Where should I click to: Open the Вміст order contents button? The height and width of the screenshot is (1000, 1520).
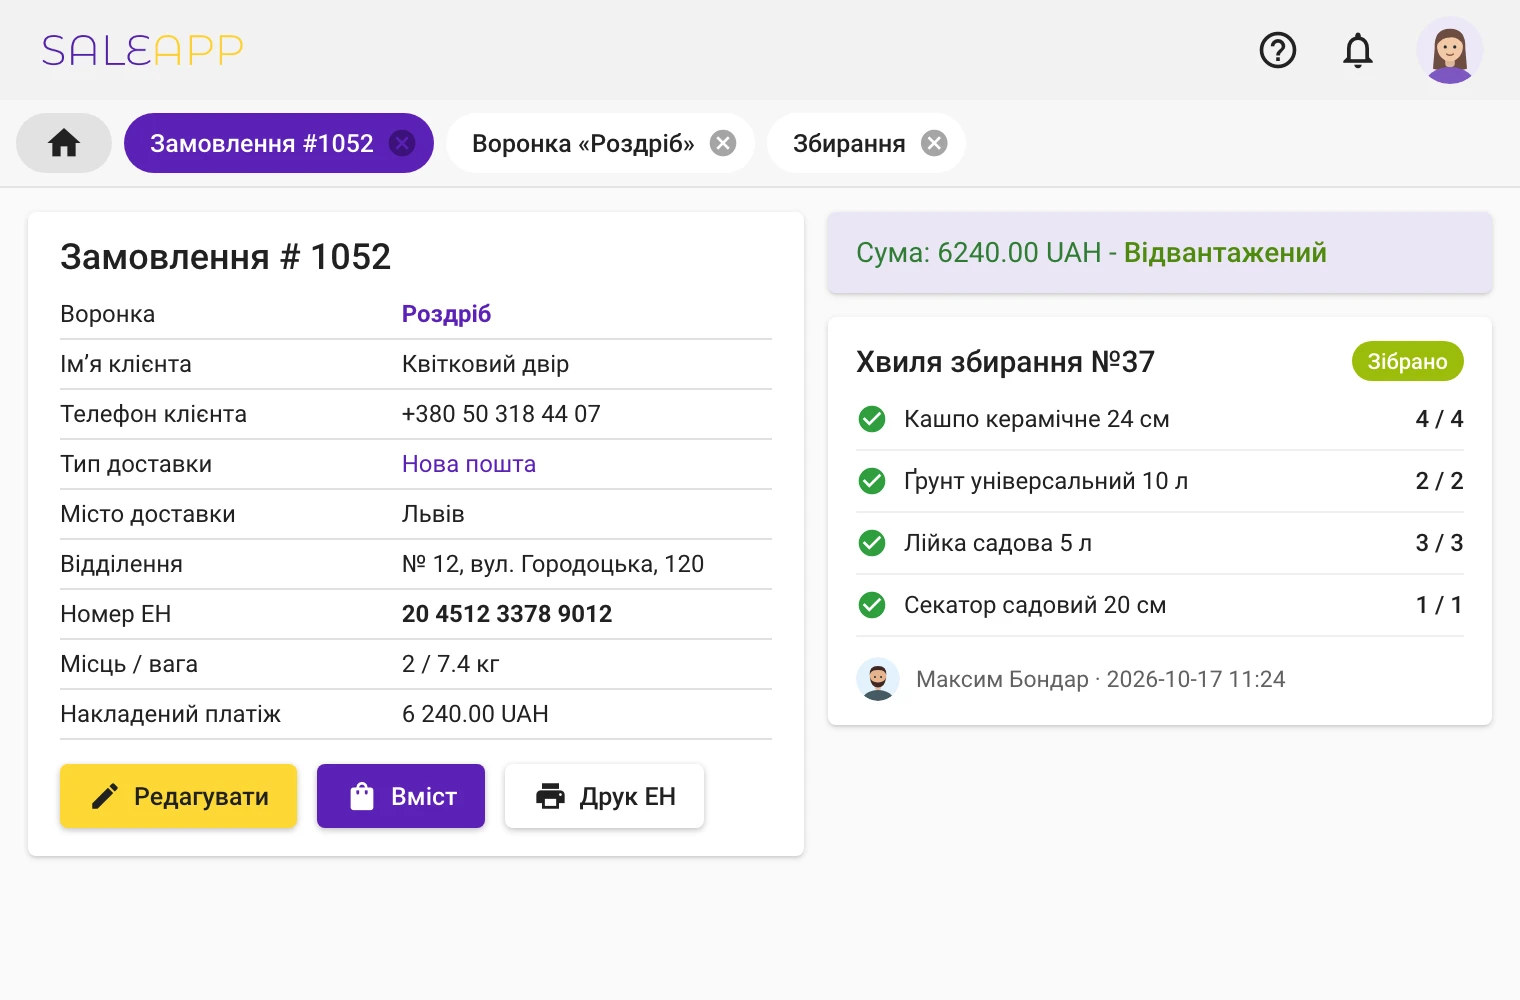pos(401,796)
